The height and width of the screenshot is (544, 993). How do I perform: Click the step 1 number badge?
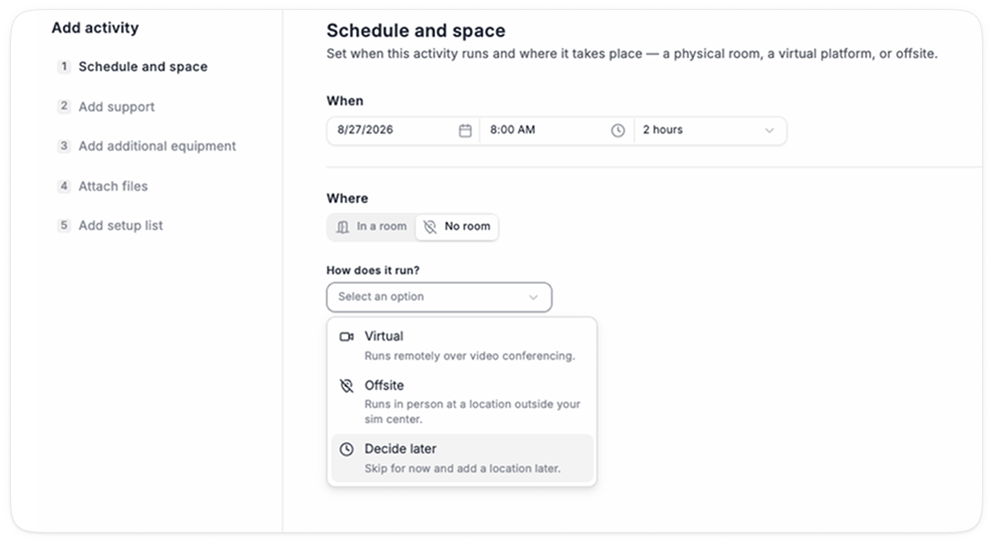coord(64,66)
